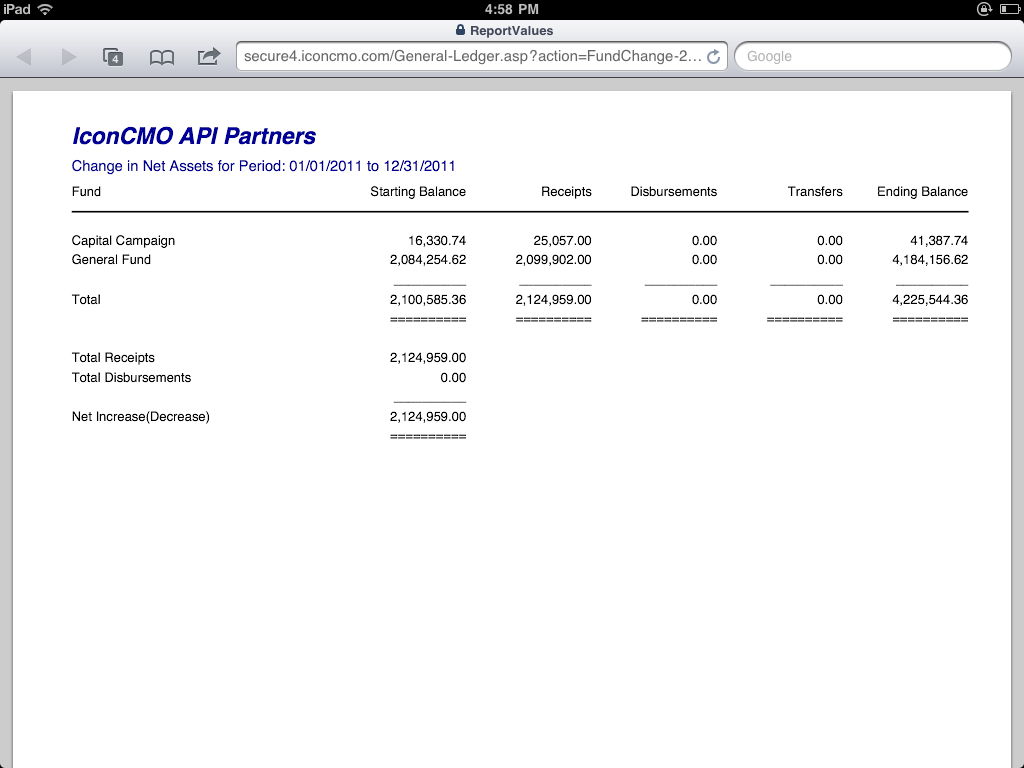Tap the Starting Balance column header
This screenshot has height=768, width=1024.
[x=418, y=192]
